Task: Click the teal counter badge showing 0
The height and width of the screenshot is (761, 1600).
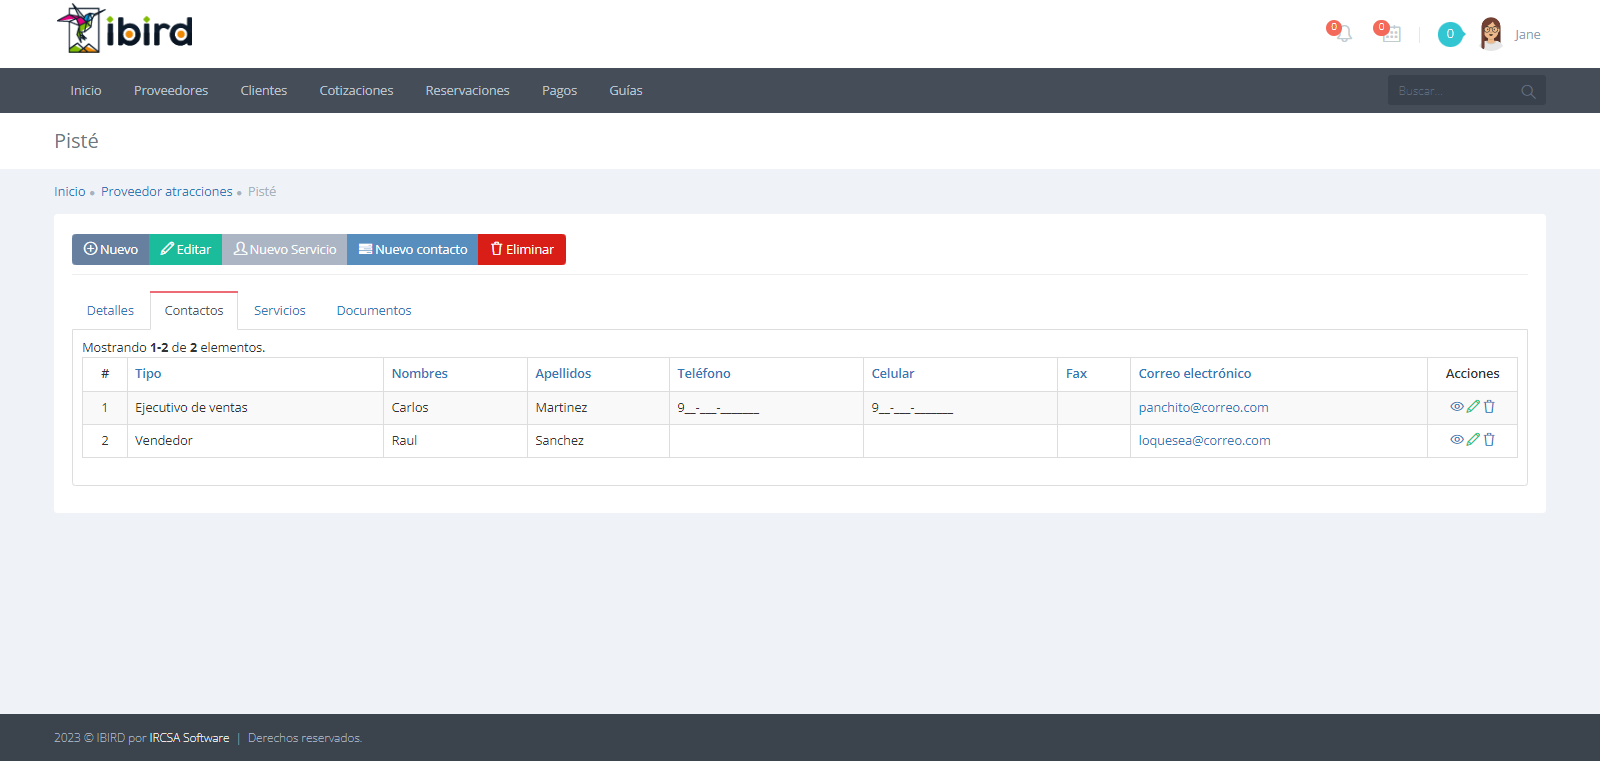Action: pos(1450,34)
